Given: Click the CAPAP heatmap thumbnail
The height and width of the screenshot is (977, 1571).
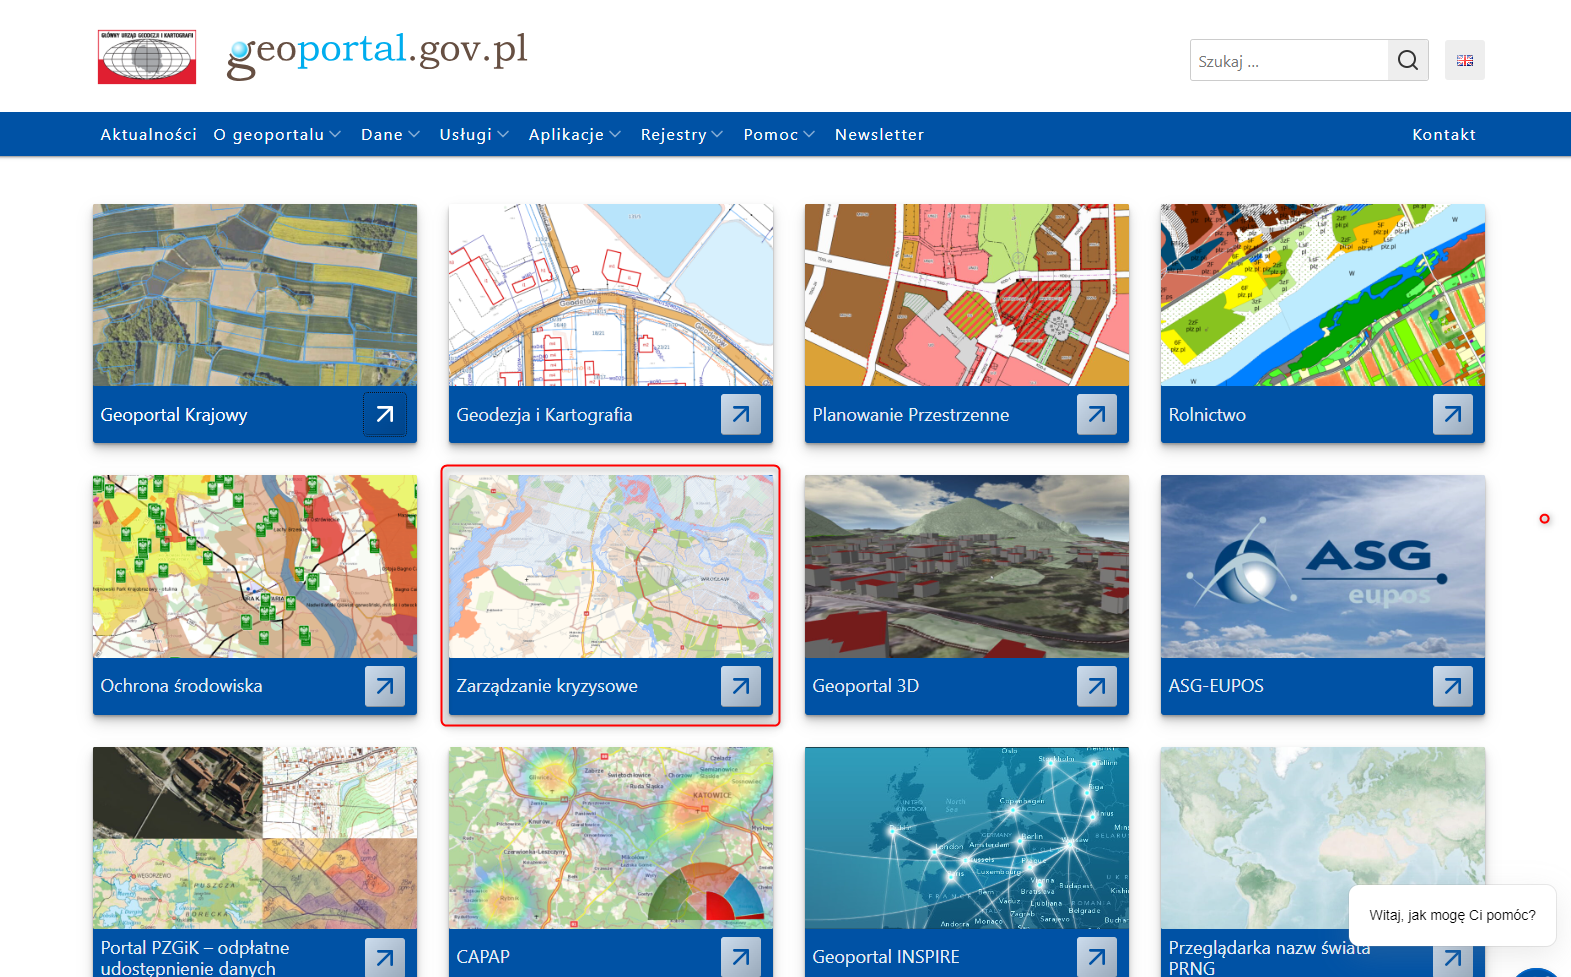Looking at the screenshot, I should (611, 838).
